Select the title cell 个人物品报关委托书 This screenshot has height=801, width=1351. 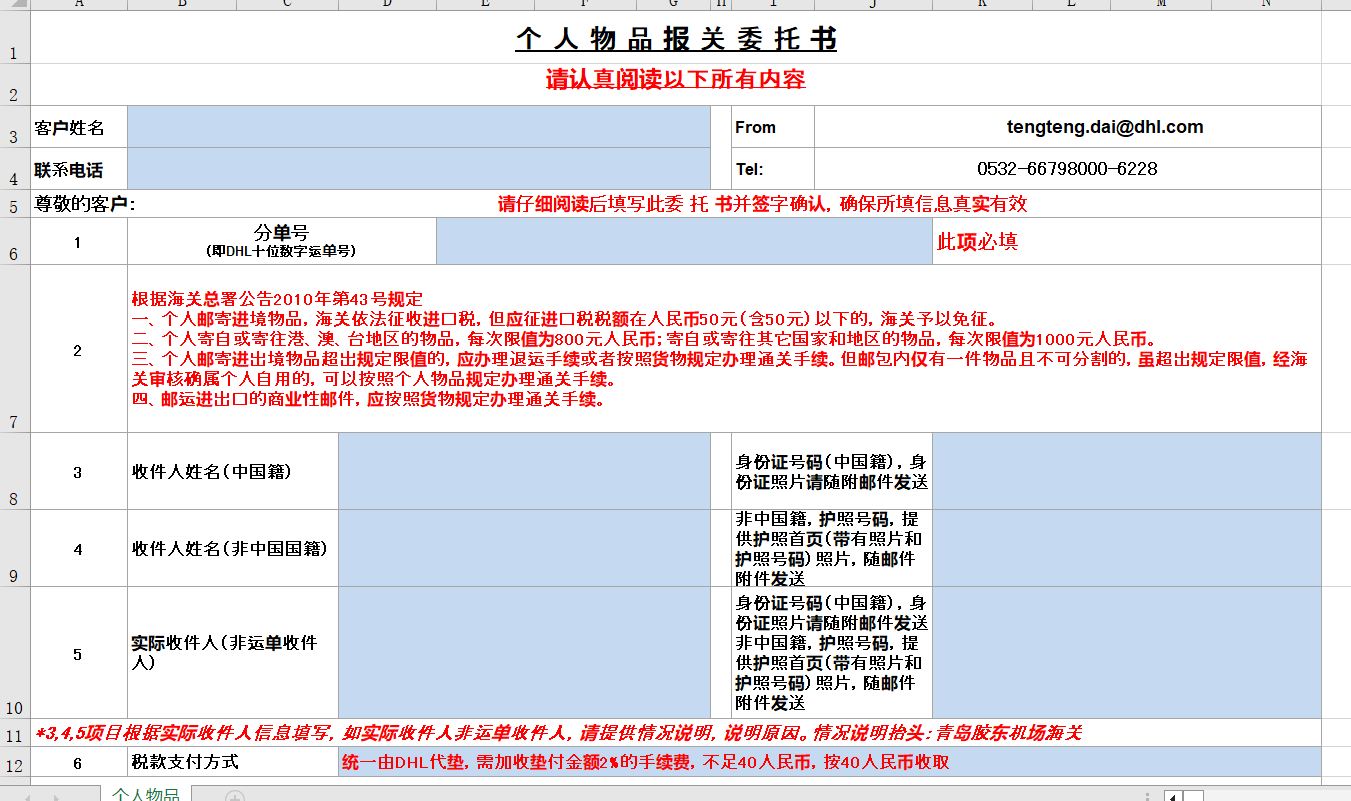tap(676, 39)
